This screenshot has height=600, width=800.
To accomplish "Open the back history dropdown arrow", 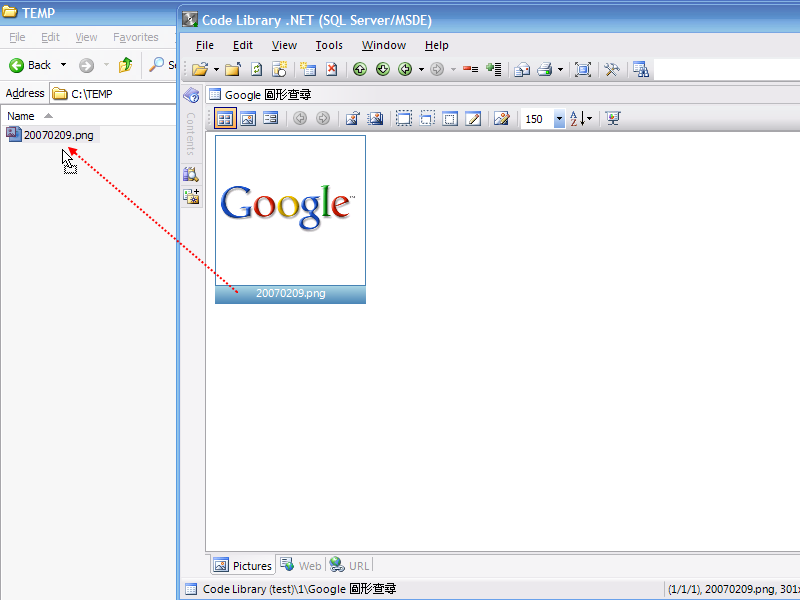I will pos(421,69).
